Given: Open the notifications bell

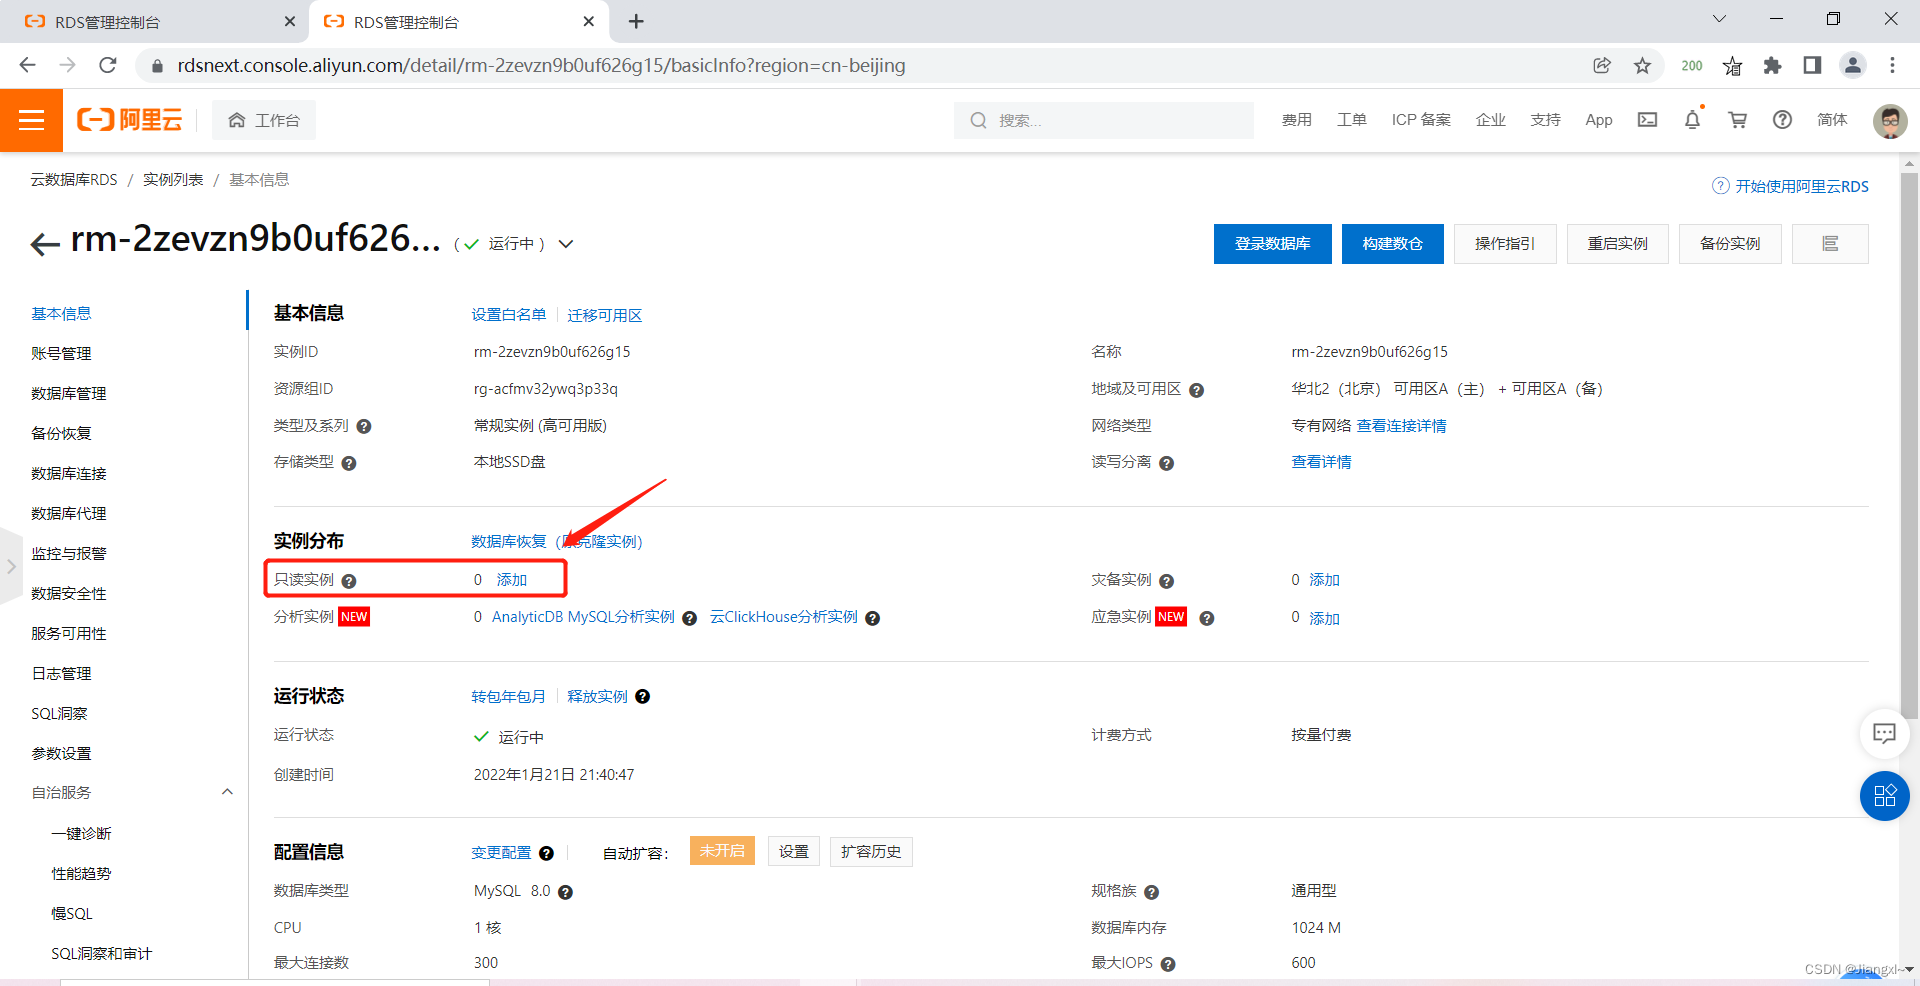Looking at the screenshot, I should click(x=1692, y=120).
